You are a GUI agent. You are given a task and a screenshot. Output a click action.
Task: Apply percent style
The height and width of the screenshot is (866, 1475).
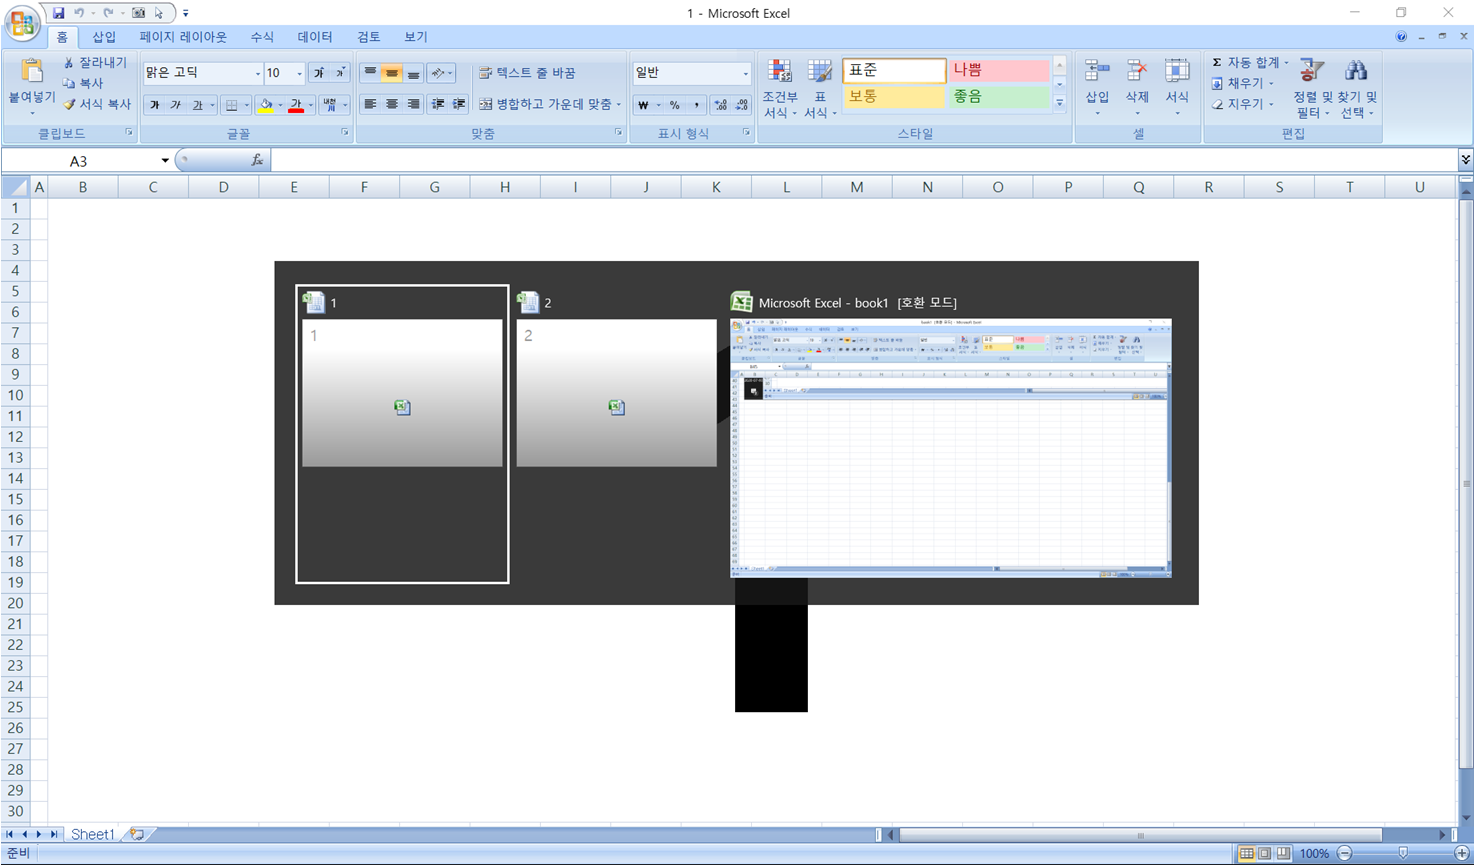tap(674, 105)
